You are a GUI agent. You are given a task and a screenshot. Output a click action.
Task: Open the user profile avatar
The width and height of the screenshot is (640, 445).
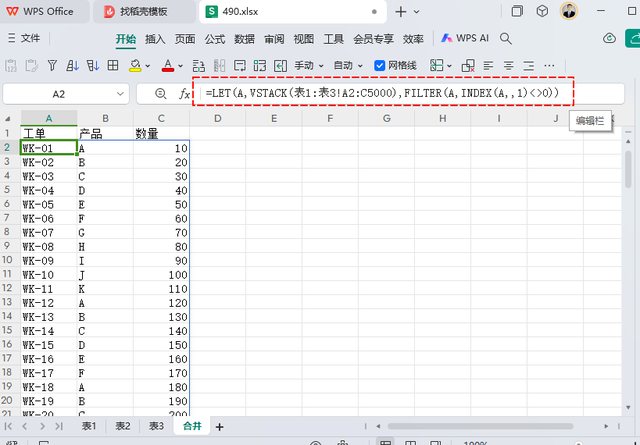tap(569, 11)
